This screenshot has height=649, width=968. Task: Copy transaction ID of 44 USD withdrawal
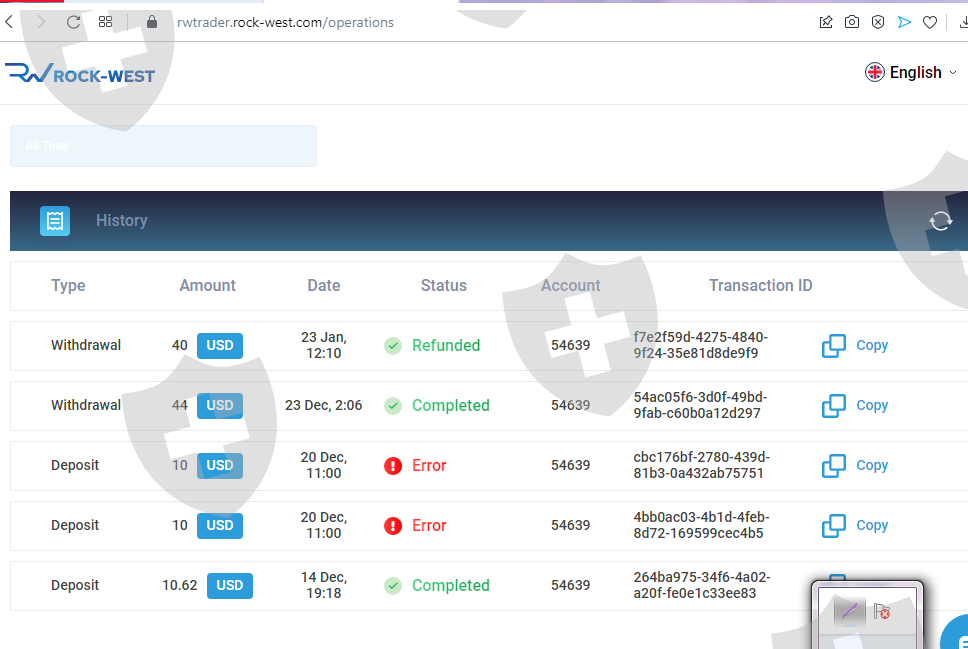pyautogui.click(x=854, y=406)
